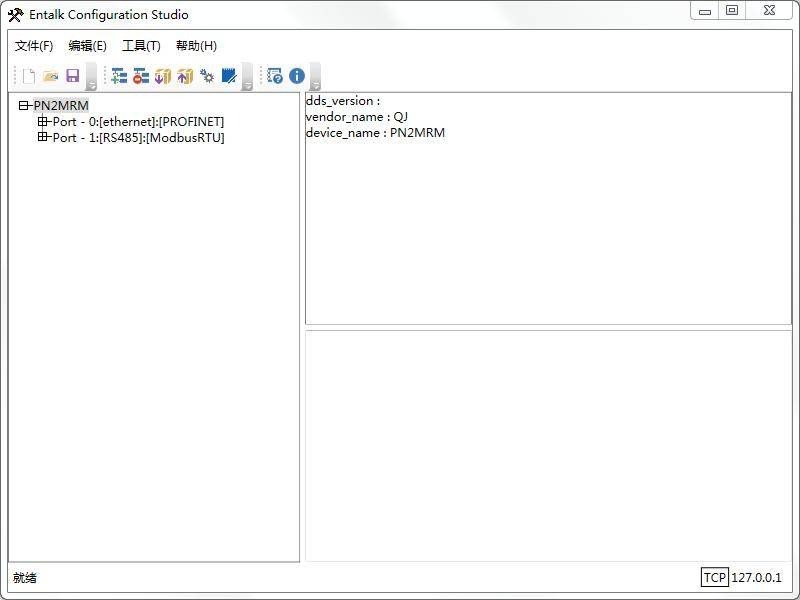Click the vendor_name : QJ line
The image size is (800, 600).
[357, 117]
